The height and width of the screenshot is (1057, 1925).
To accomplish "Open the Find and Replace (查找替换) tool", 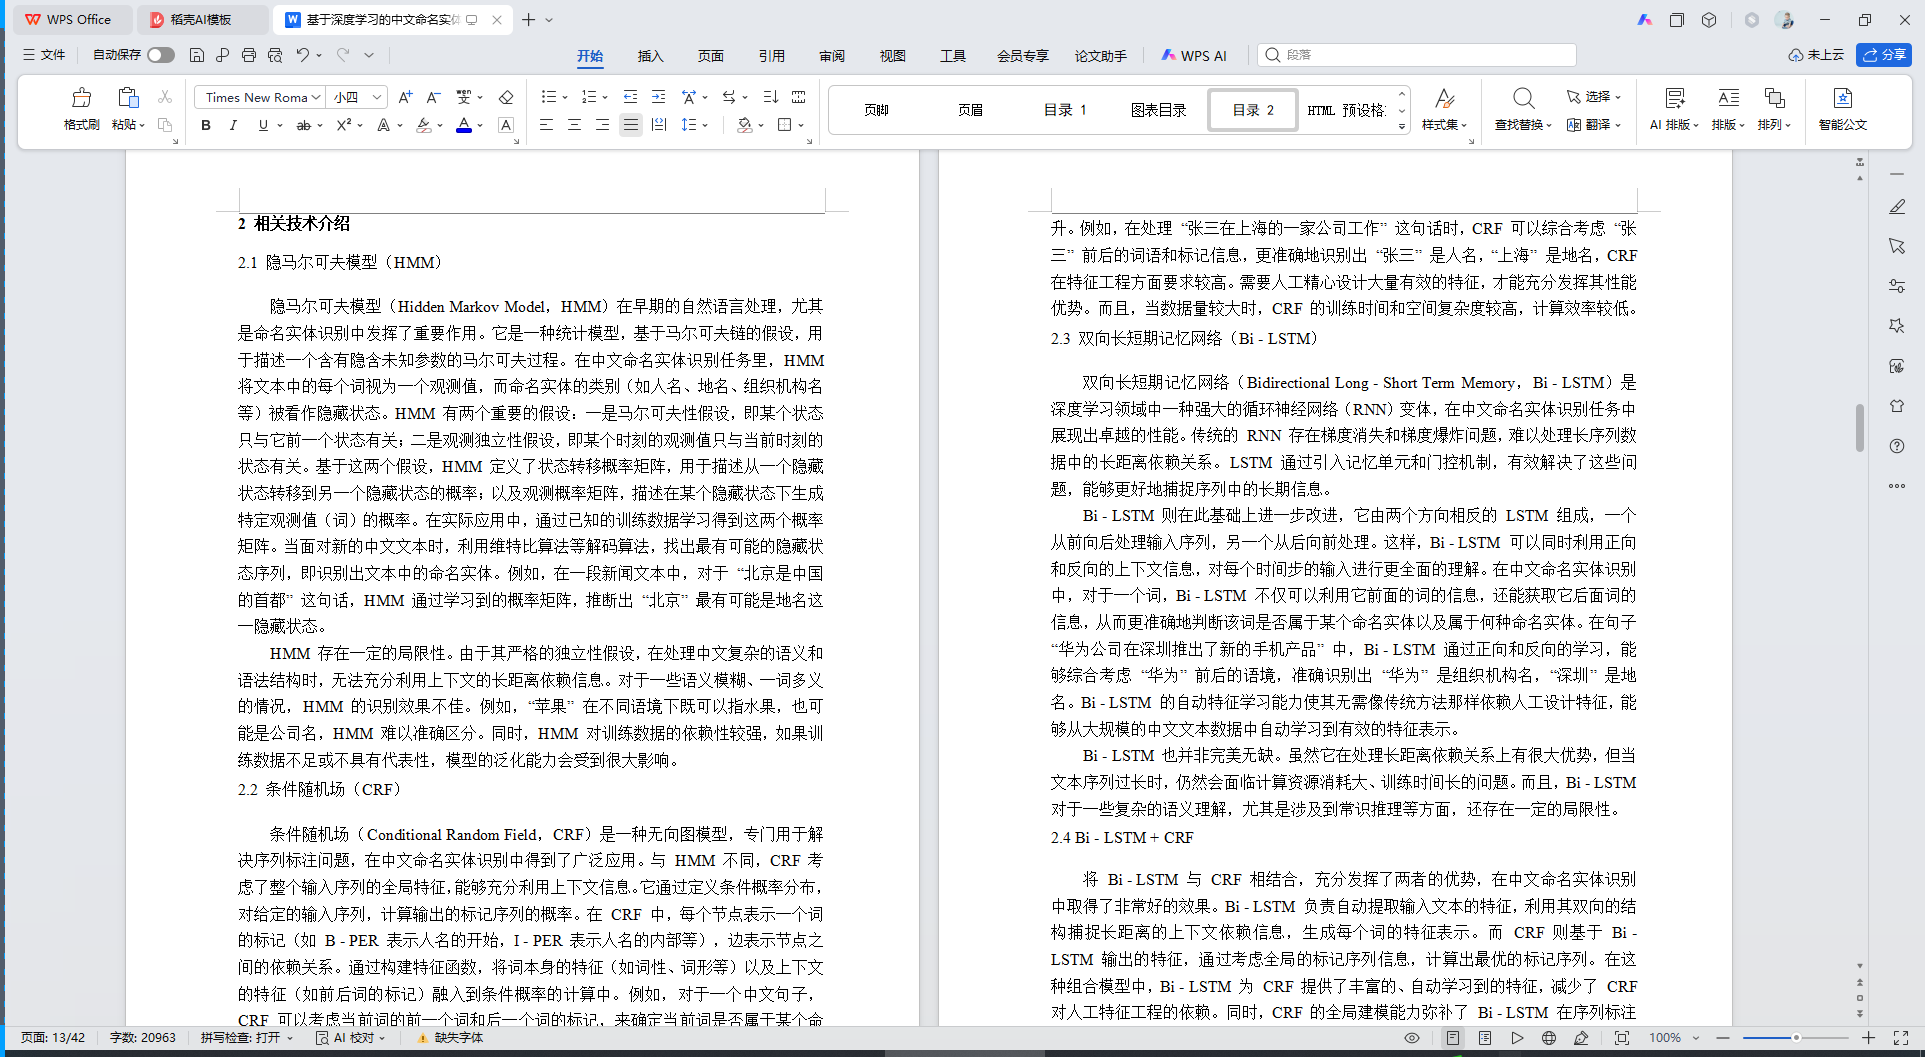I will point(1523,109).
